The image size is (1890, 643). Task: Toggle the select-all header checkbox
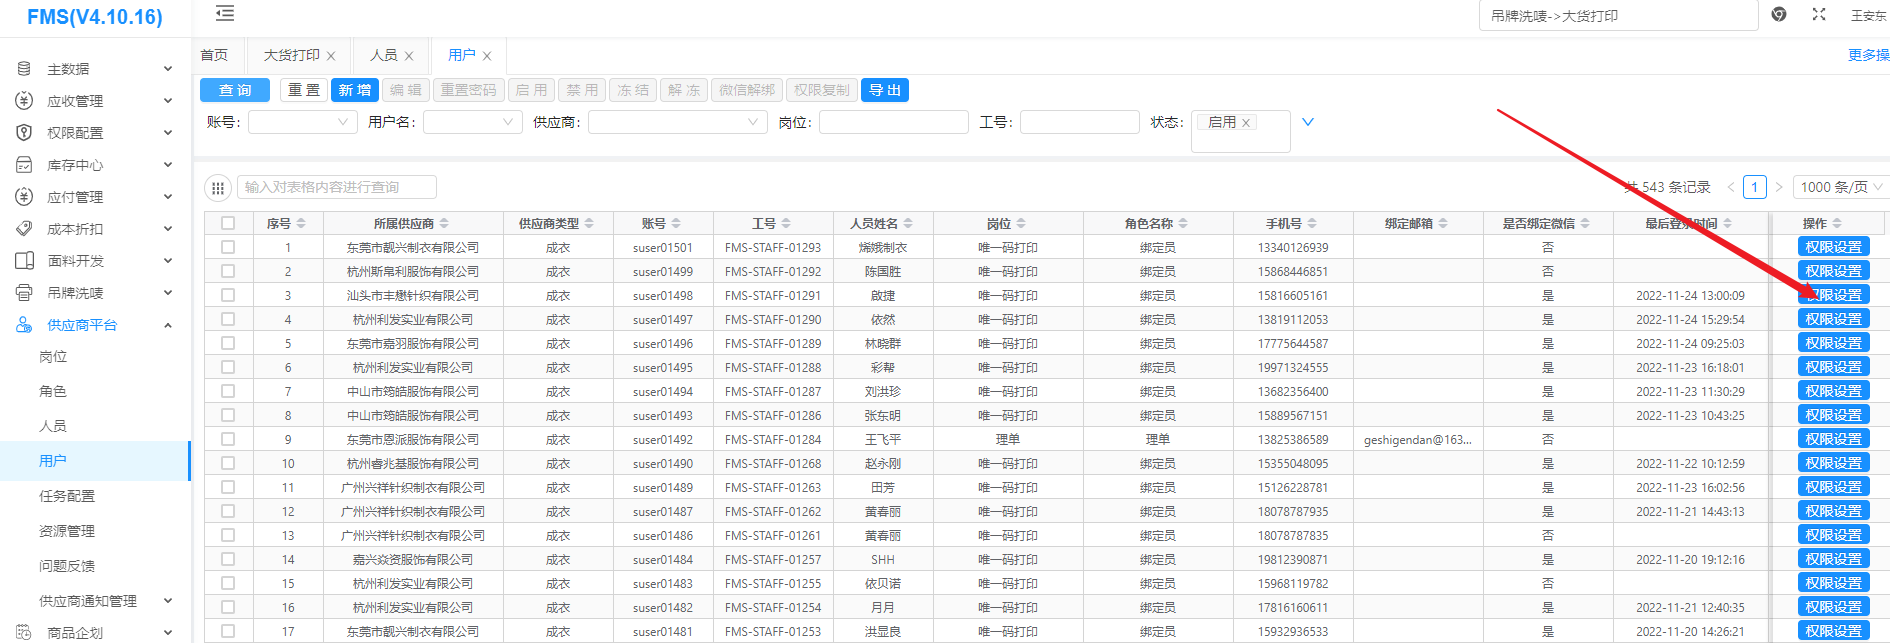pyautogui.click(x=228, y=223)
